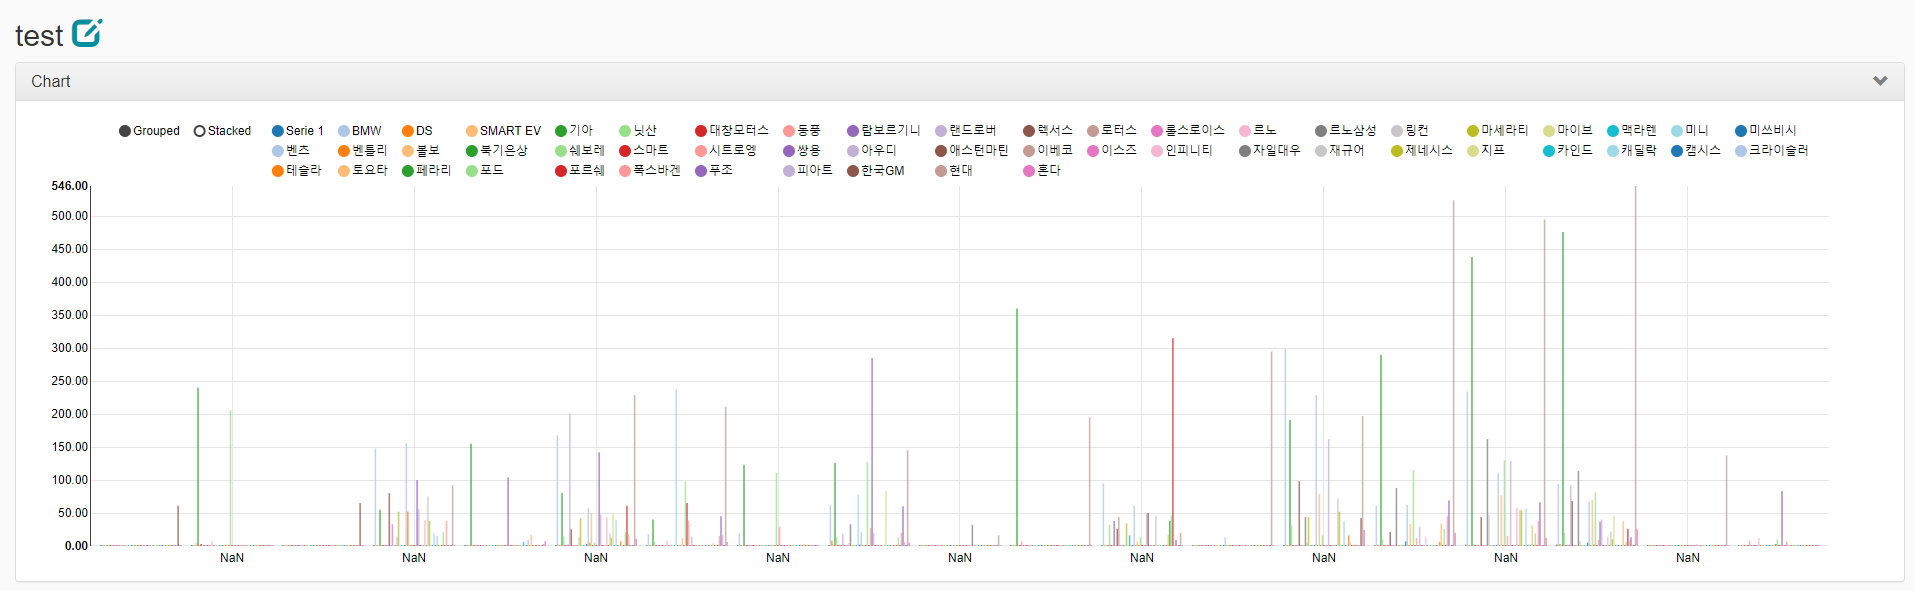Toggle the 랜드로버 legend series
This screenshot has height=591, width=1914.
966,131
